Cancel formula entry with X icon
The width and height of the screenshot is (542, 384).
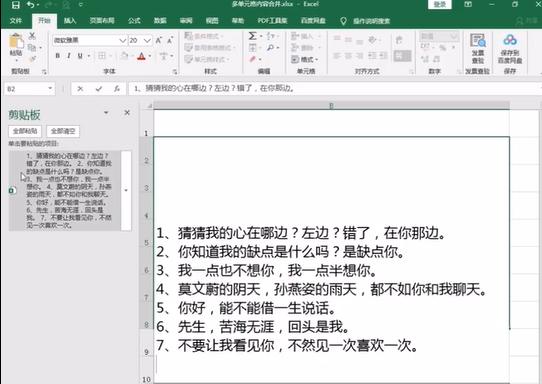pyautogui.click(x=80, y=89)
